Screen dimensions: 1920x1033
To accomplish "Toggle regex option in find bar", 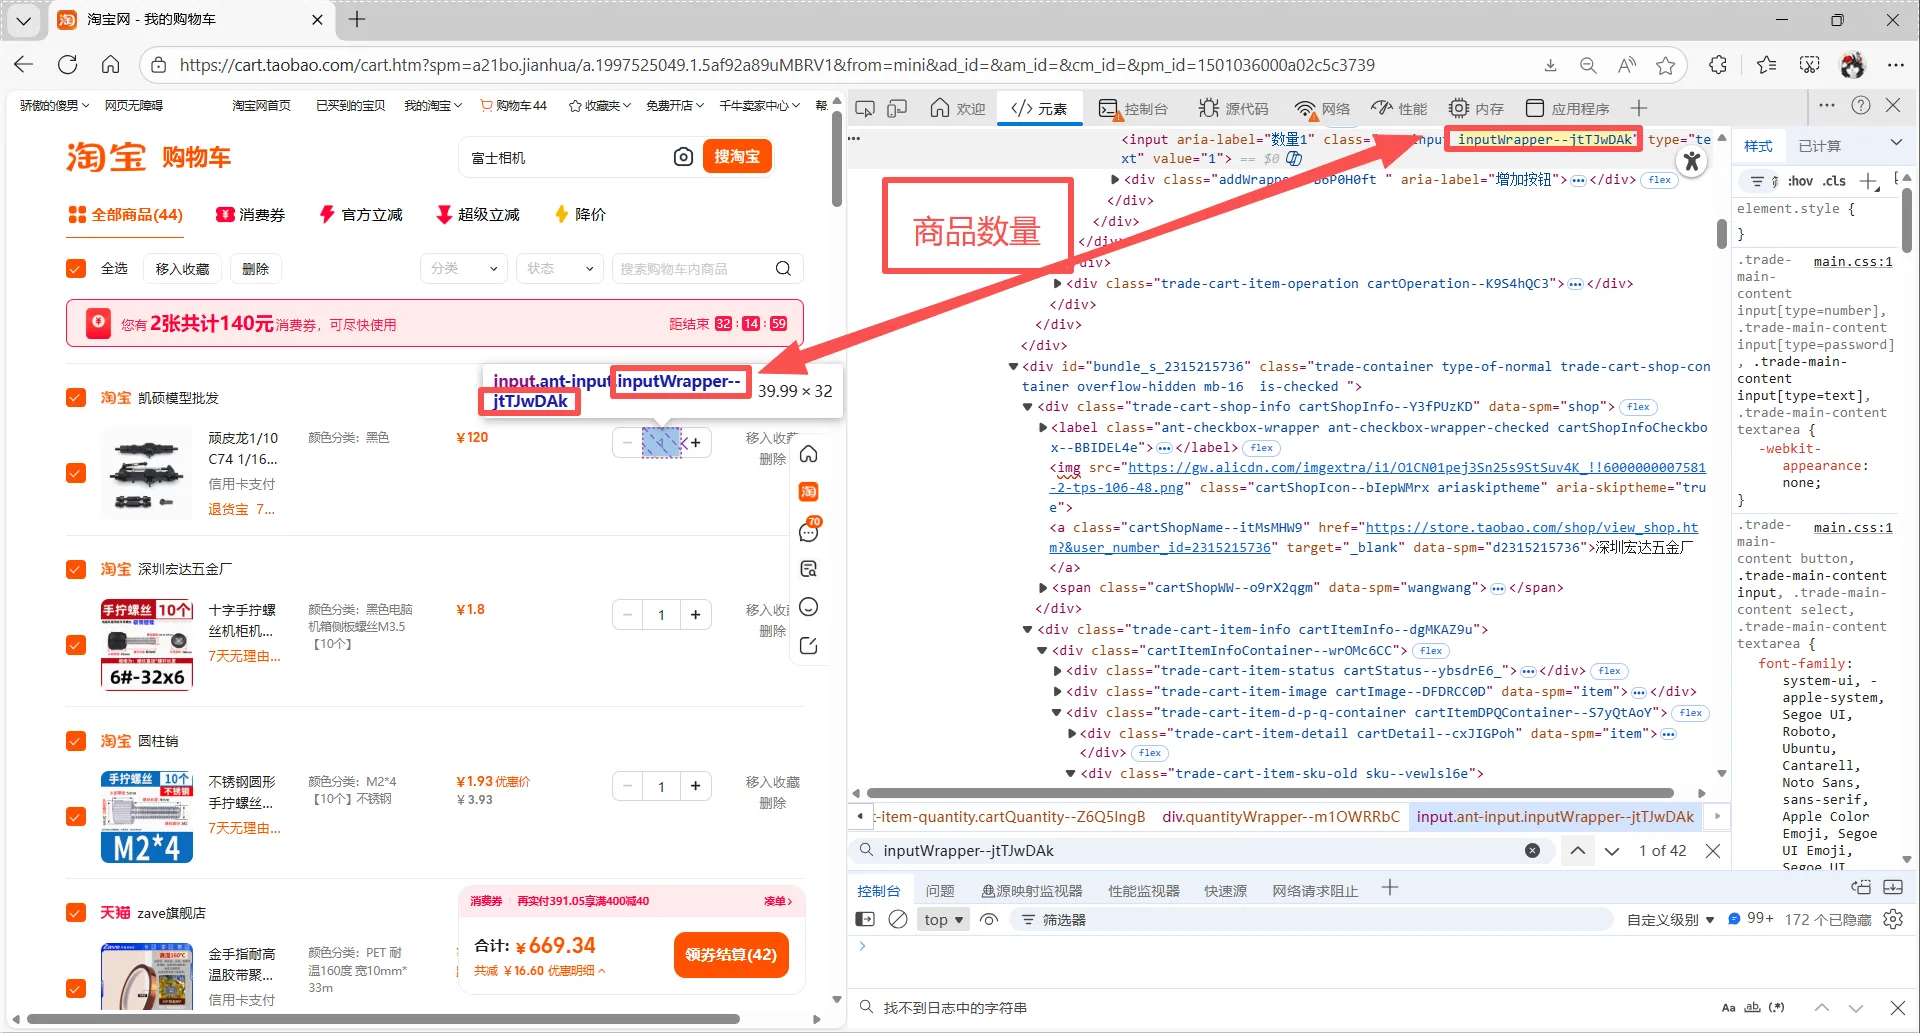I will click(x=1776, y=1007).
